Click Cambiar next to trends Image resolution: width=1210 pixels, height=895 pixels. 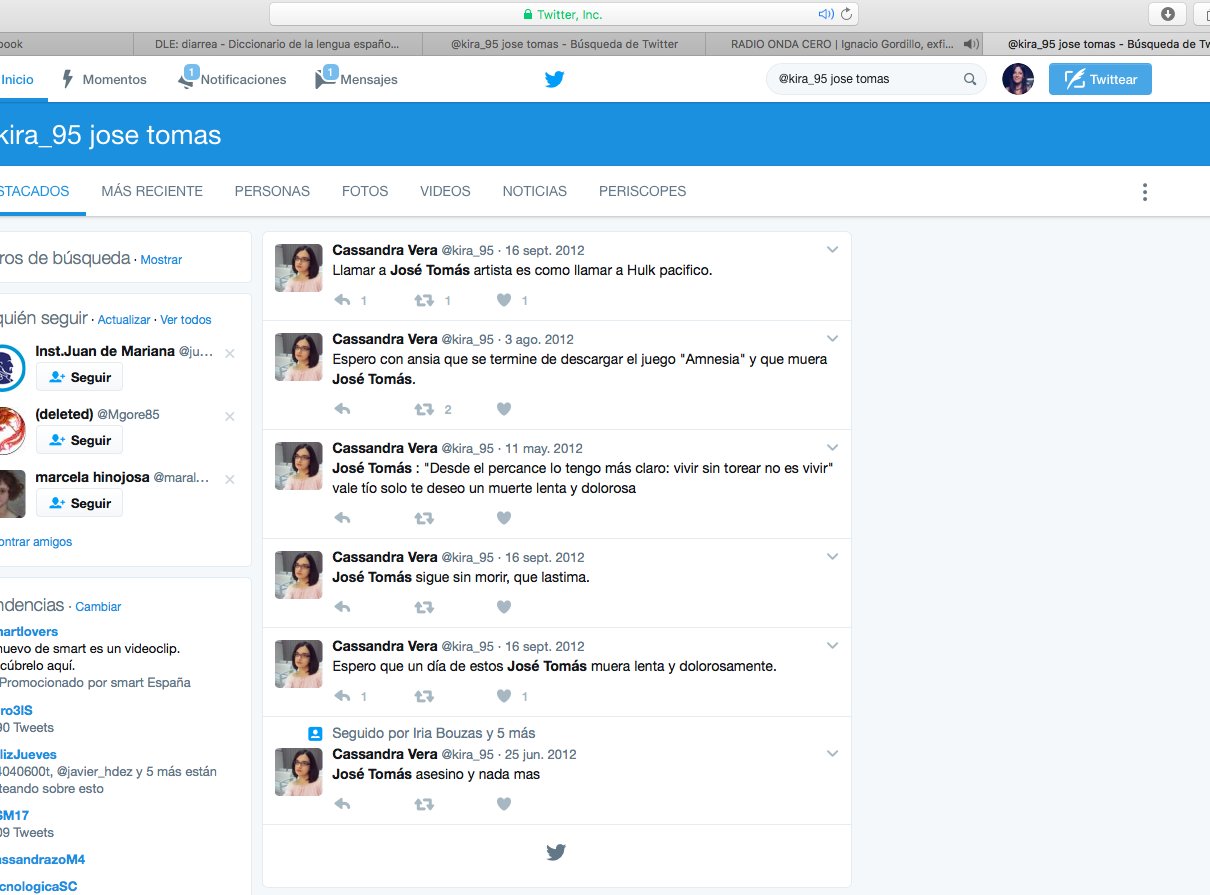click(98, 607)
